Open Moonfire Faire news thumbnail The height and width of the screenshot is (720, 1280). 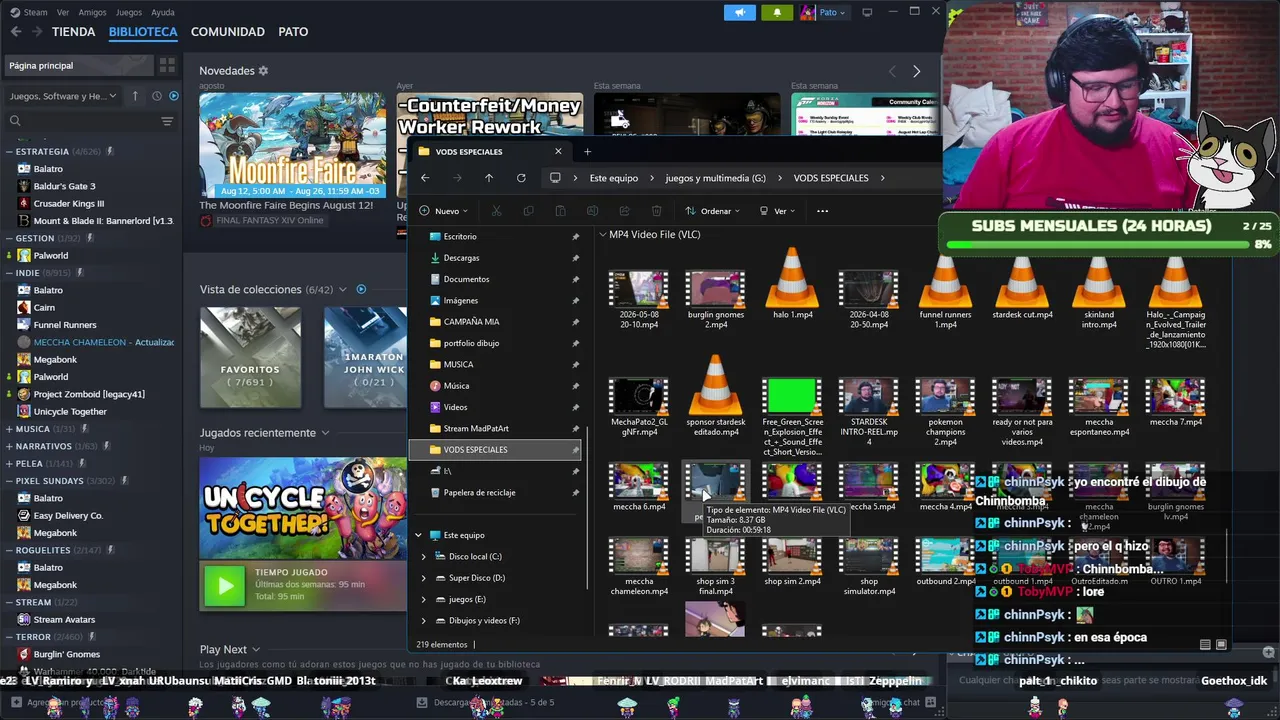coord(292,145)
